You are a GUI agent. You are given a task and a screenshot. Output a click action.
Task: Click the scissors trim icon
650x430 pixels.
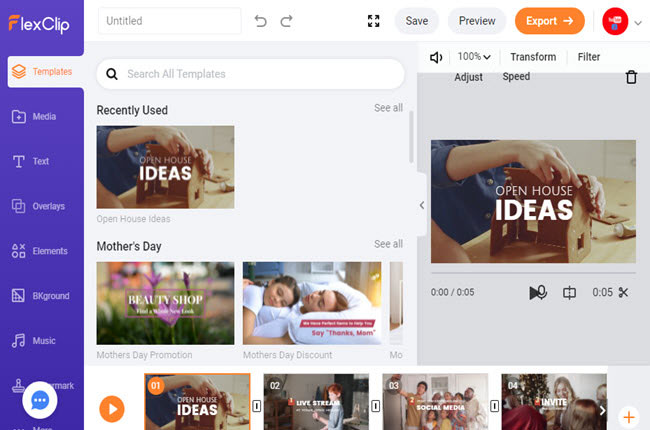pos(624,293)
